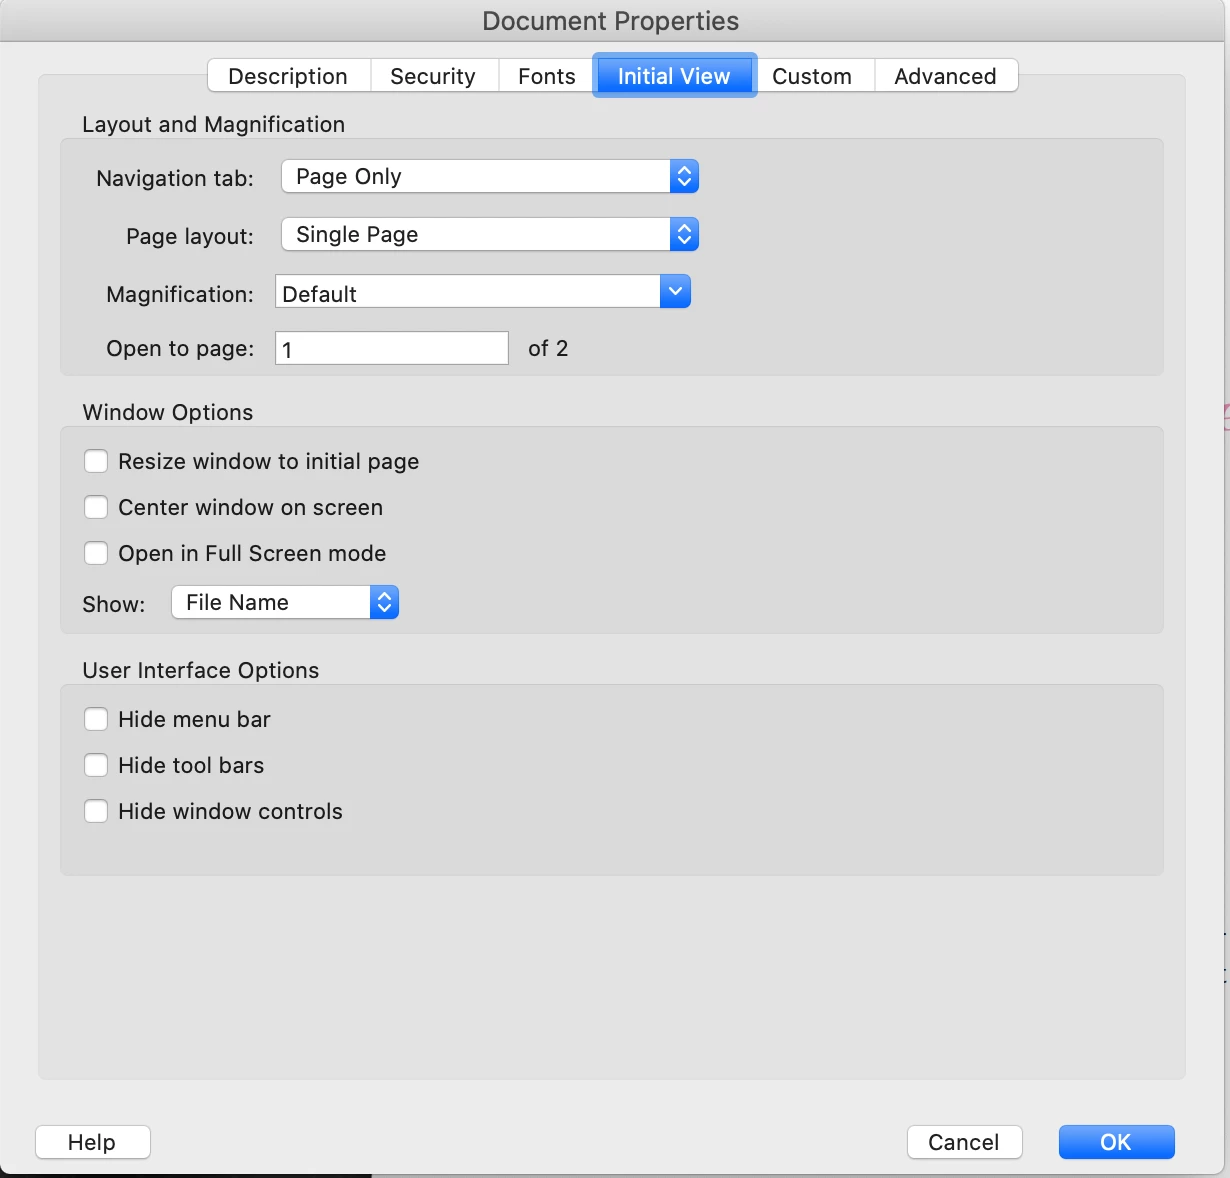
Task: Select the Initial View tab
Action: [x=674, y=76]
